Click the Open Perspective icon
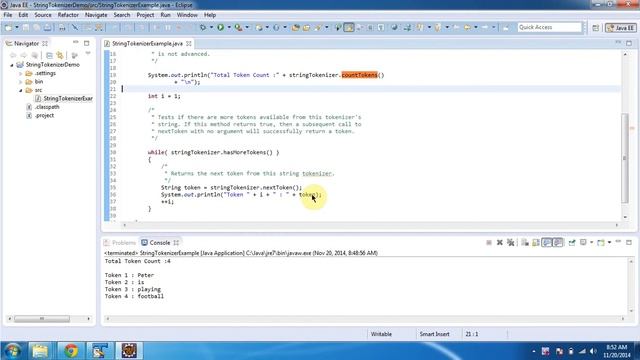The height and width of the screenshot is (360, 640). pos(596,28)
